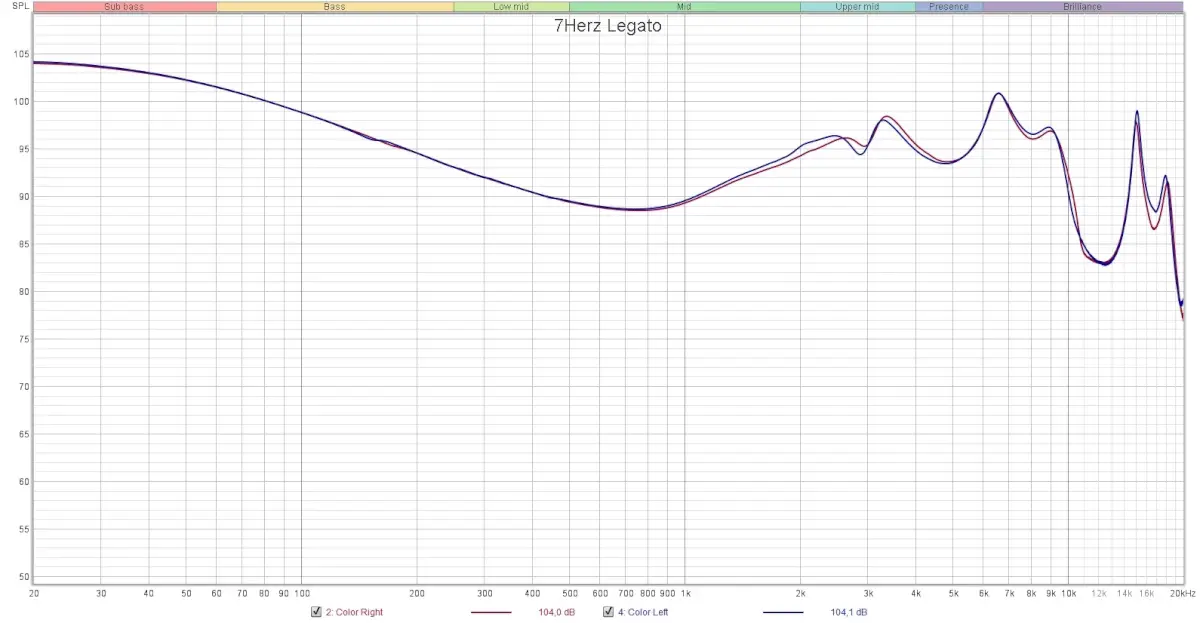Screen dimensions: 1200x623
Task: Click the 'Mid' frequency band label
Action: click(684, 7)
